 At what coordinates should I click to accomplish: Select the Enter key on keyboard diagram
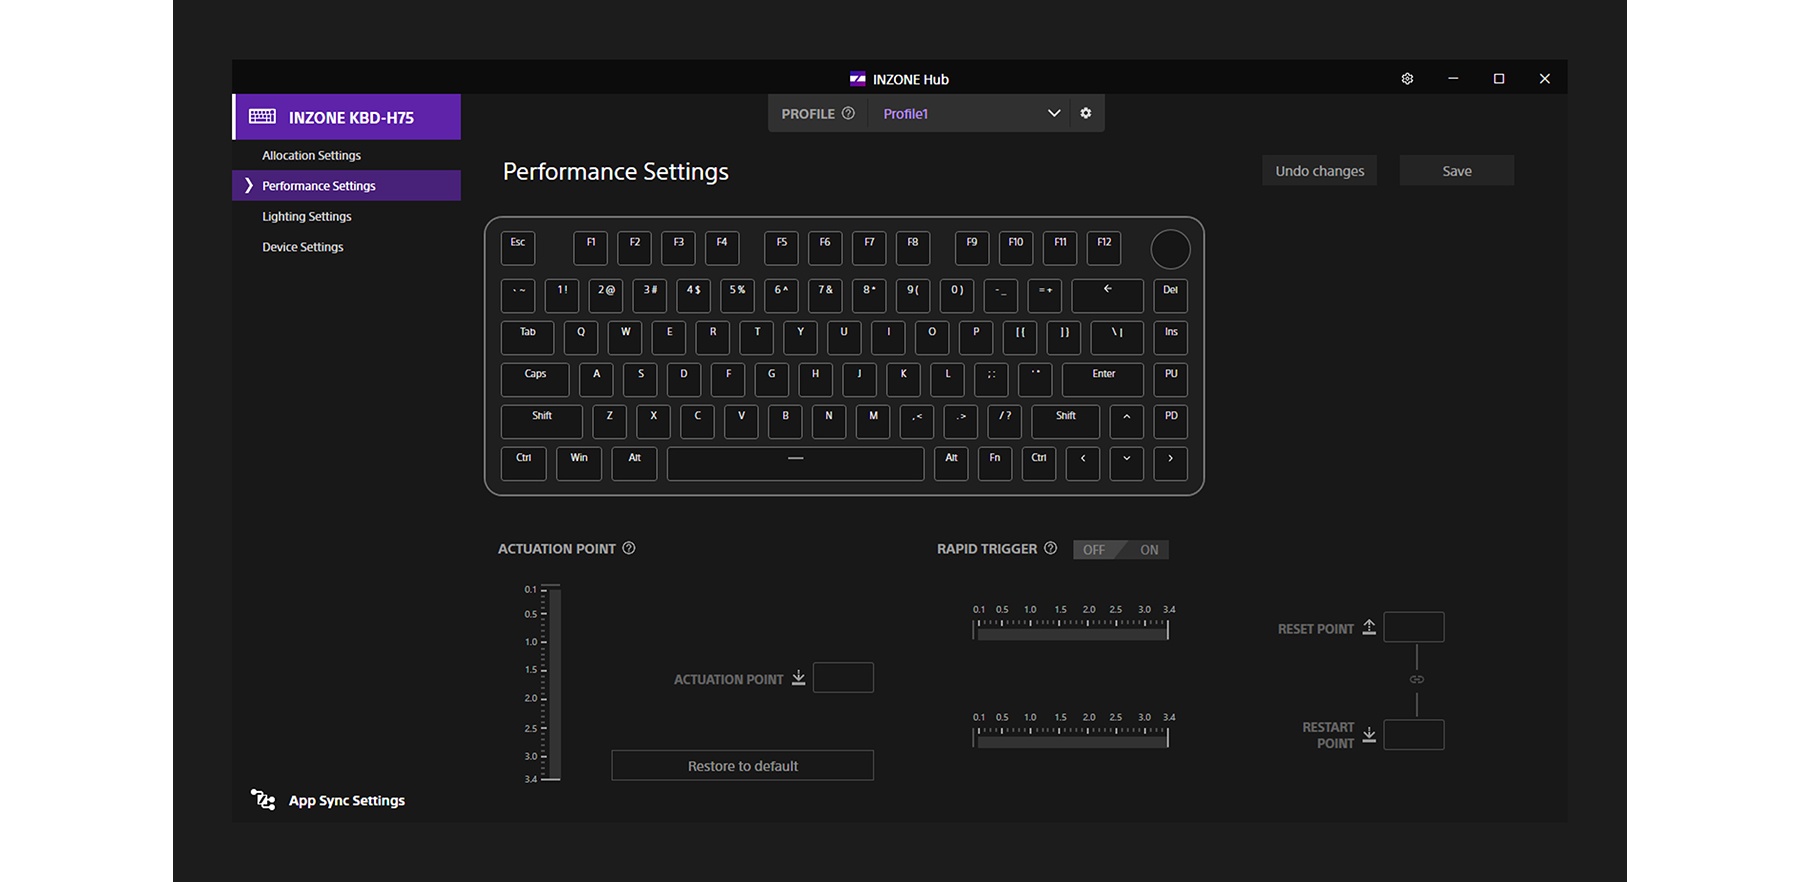(1103, 380)
